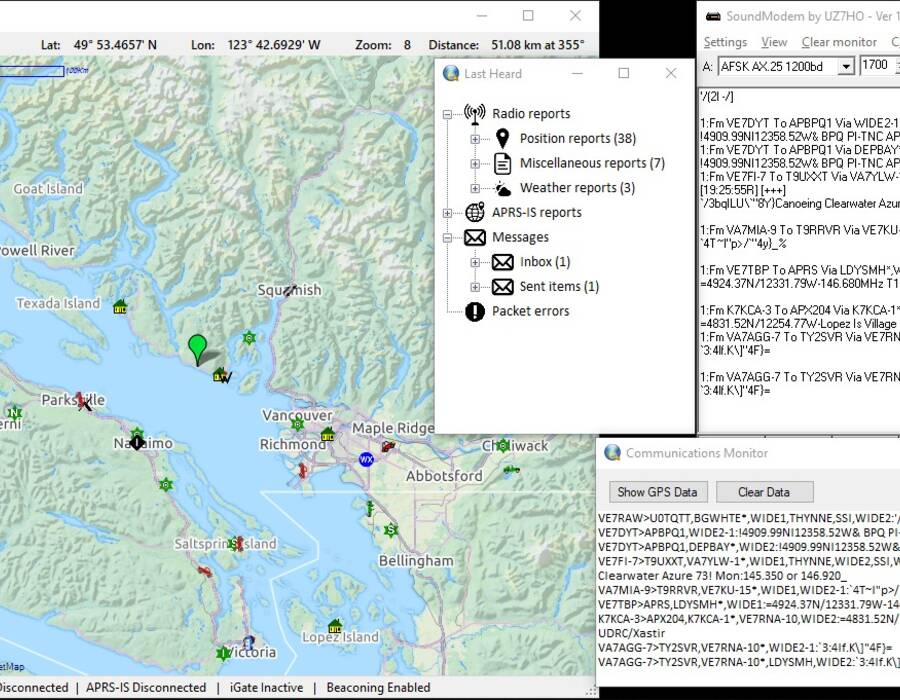This screenshot has height=700, width=900.
Task: Click the APRS-IS reports globe icon
Action: click(475, 212)
